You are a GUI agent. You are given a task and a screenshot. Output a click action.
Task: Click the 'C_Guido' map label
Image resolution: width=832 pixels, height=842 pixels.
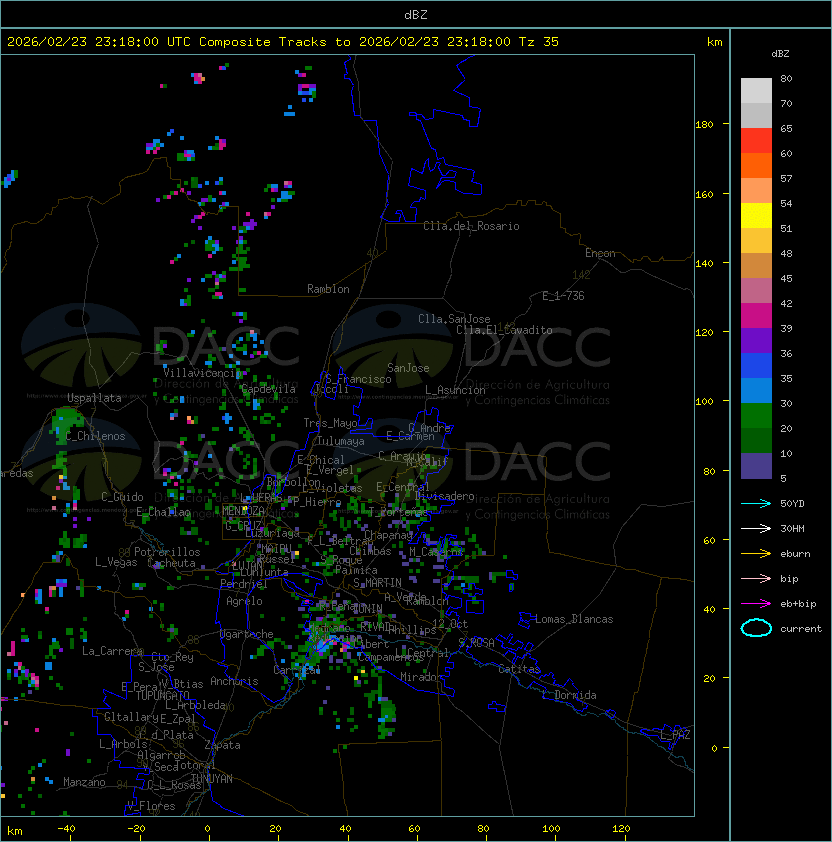tap(122, 497)
